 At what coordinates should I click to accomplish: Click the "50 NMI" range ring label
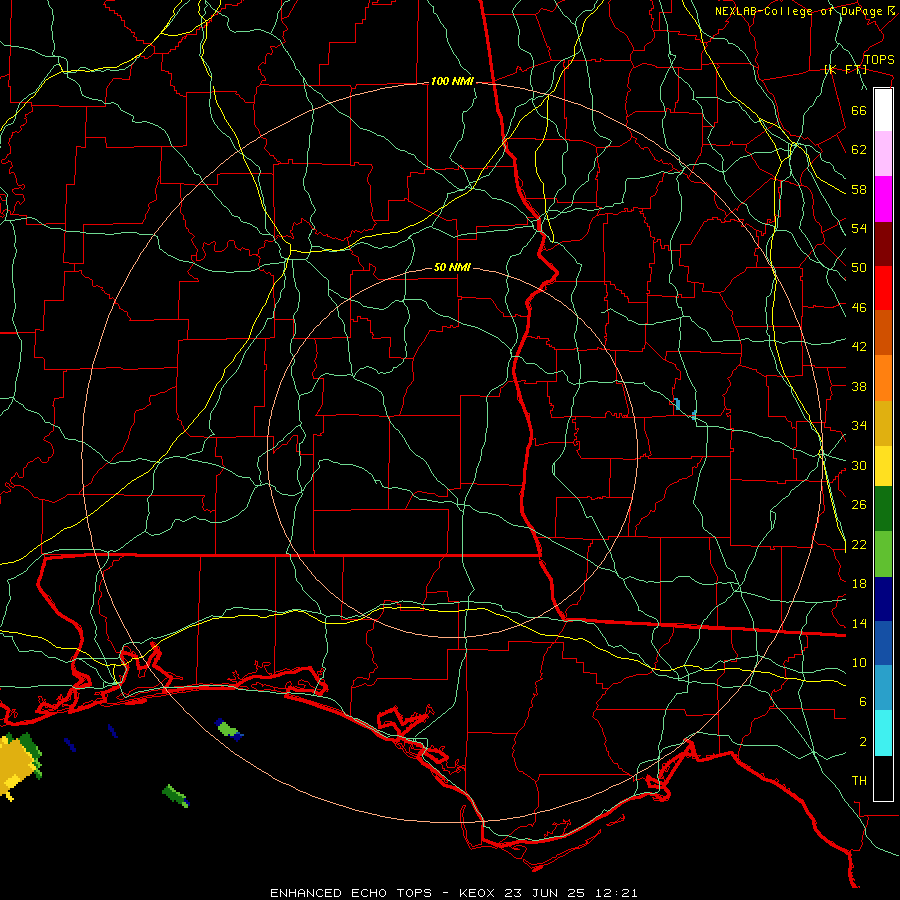click(x=452, y=267)
